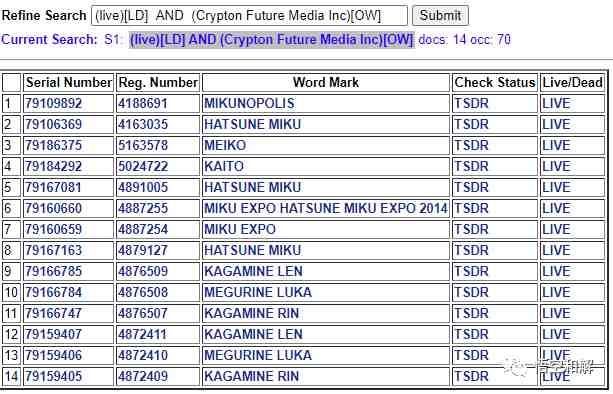Screen dimensions: 613x394
Task: Open registration number 4887254
Action: pyautogui.click(x=143, y=229)
